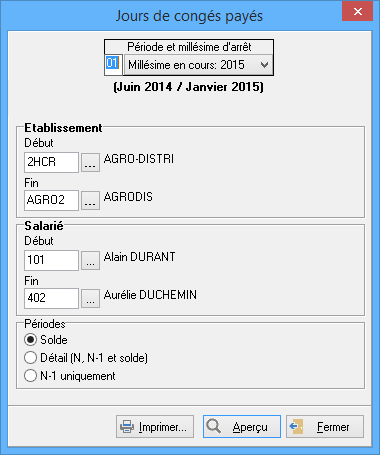Open browse dialog for Etablissement Début

pyautogui.click(x=90, y=162)
